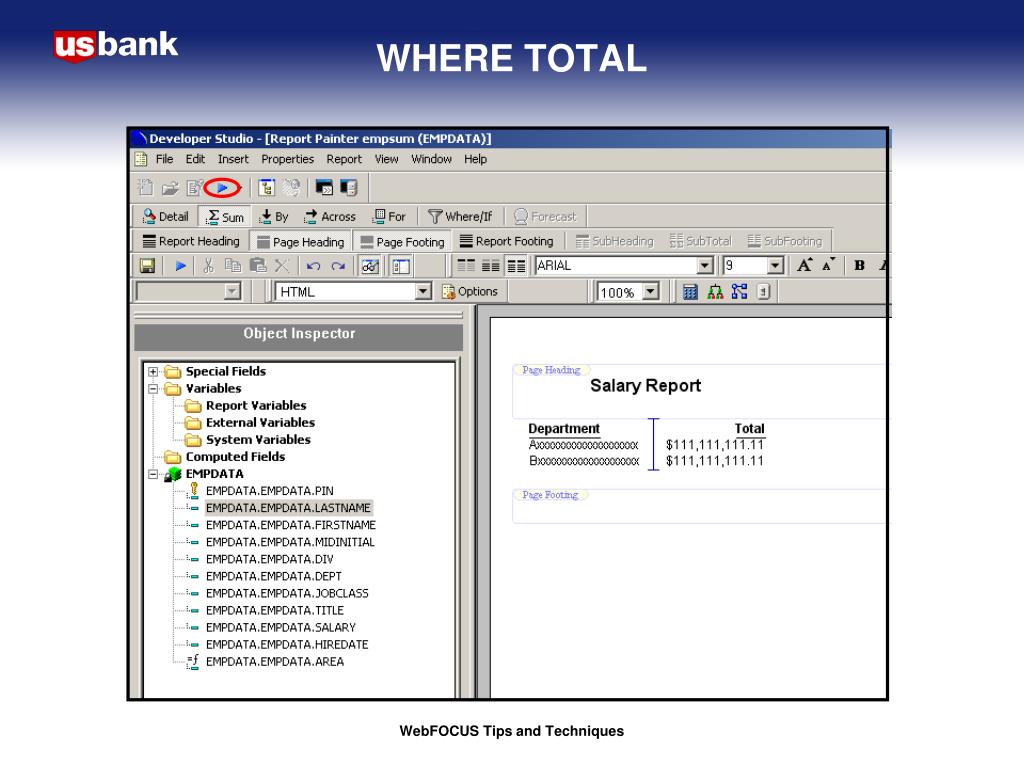Viewport: 1024px width, 768px height.
Task: Click the Across button
Action: point(330,217)
